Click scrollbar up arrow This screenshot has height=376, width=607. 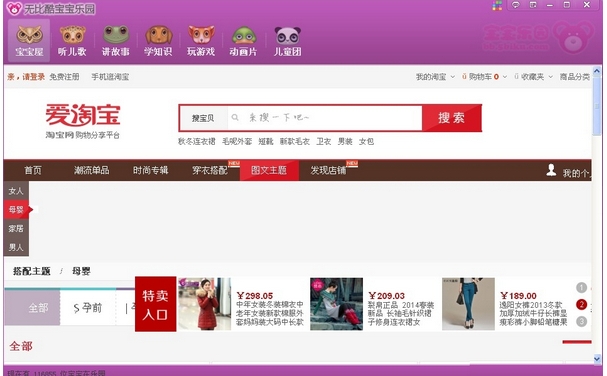597,71
